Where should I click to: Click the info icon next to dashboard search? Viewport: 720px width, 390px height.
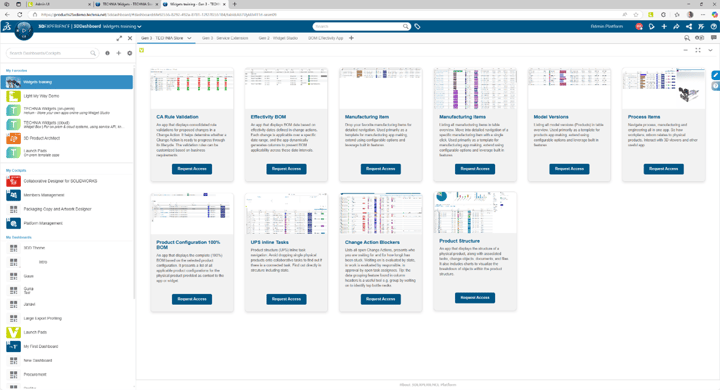click(107, 53)
